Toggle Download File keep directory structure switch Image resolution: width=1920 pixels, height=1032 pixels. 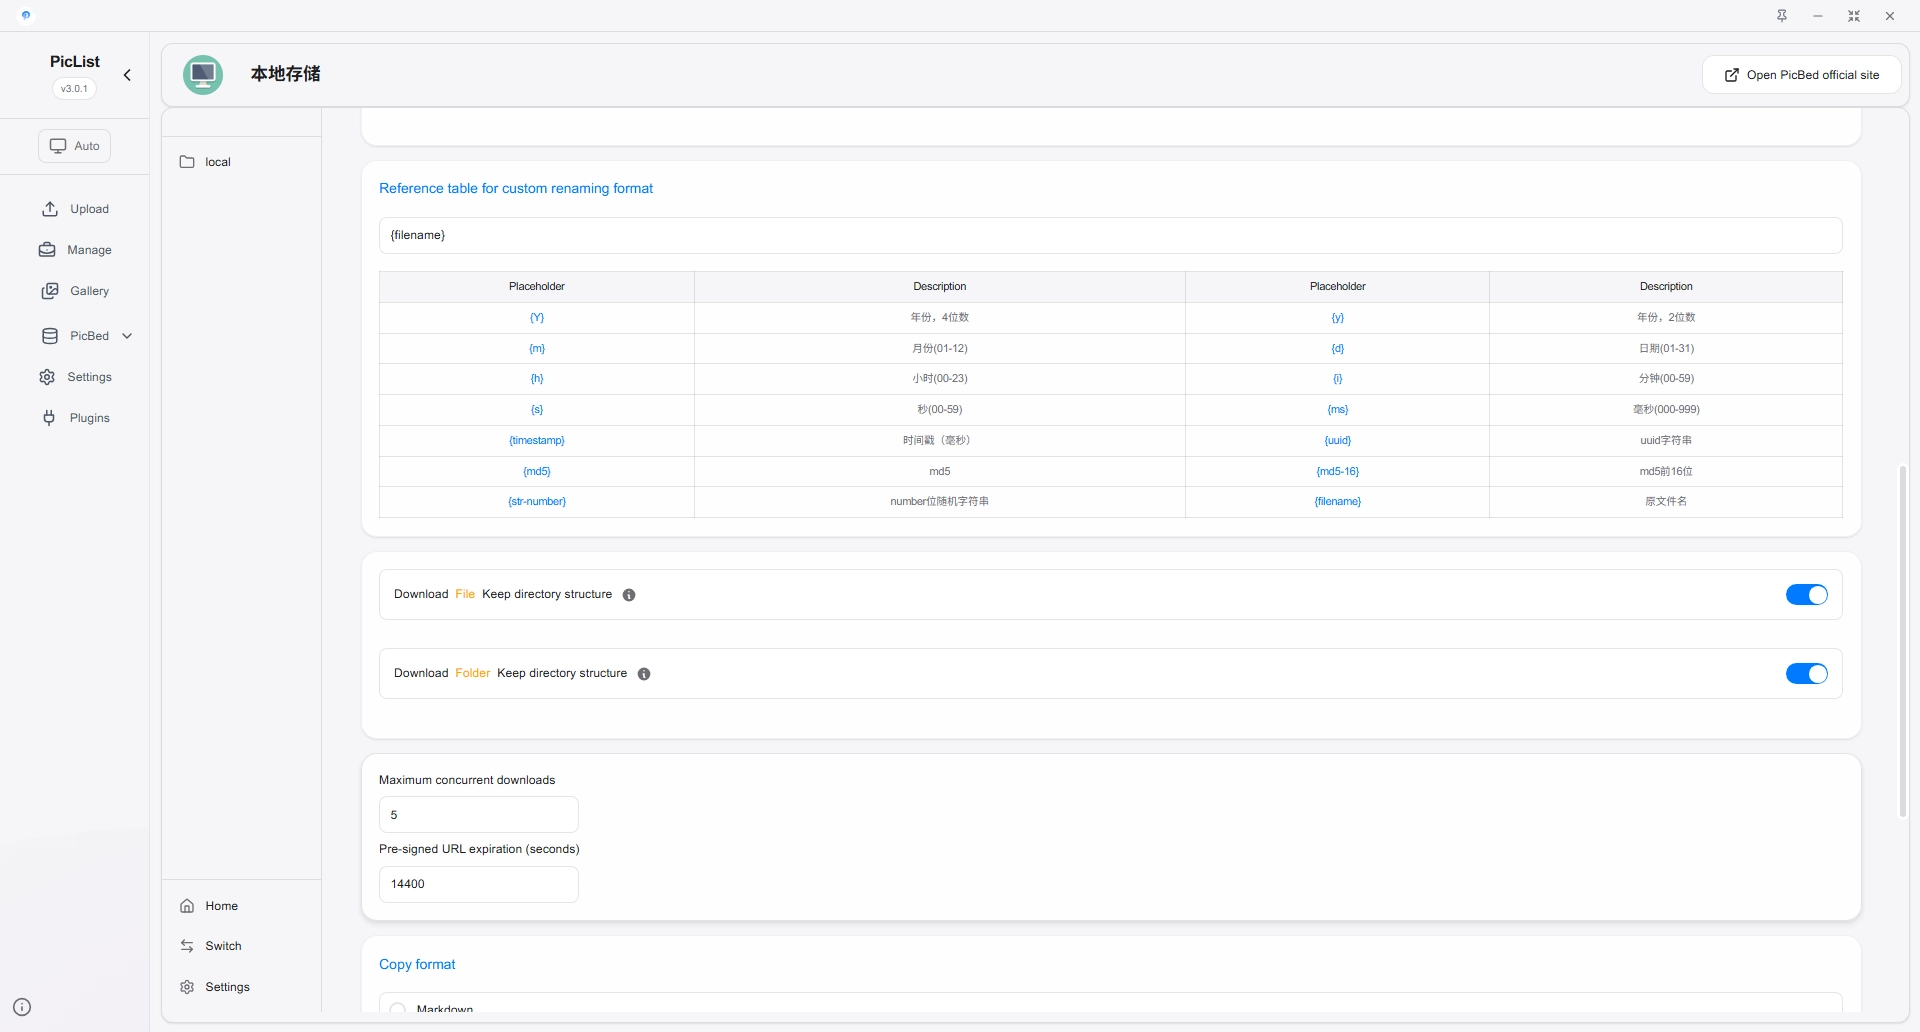(x=1806, y=595)
